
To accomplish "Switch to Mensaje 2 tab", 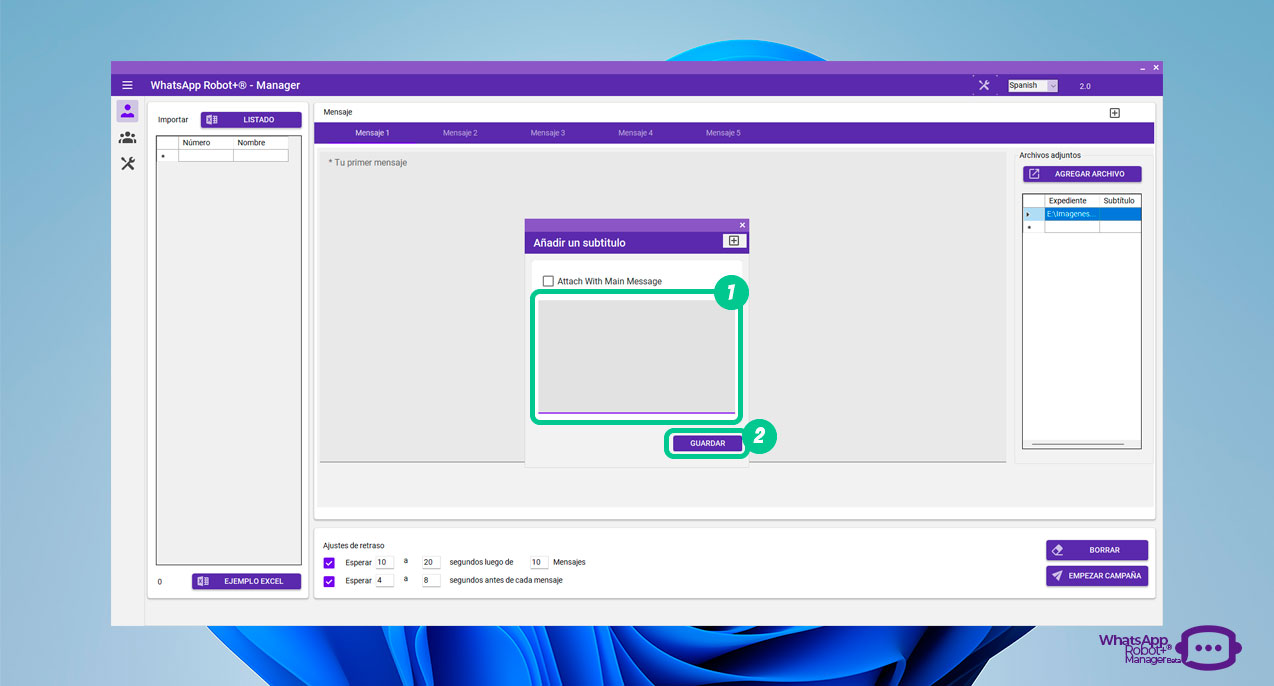I will pyautogui.click(x=460, y=133).
